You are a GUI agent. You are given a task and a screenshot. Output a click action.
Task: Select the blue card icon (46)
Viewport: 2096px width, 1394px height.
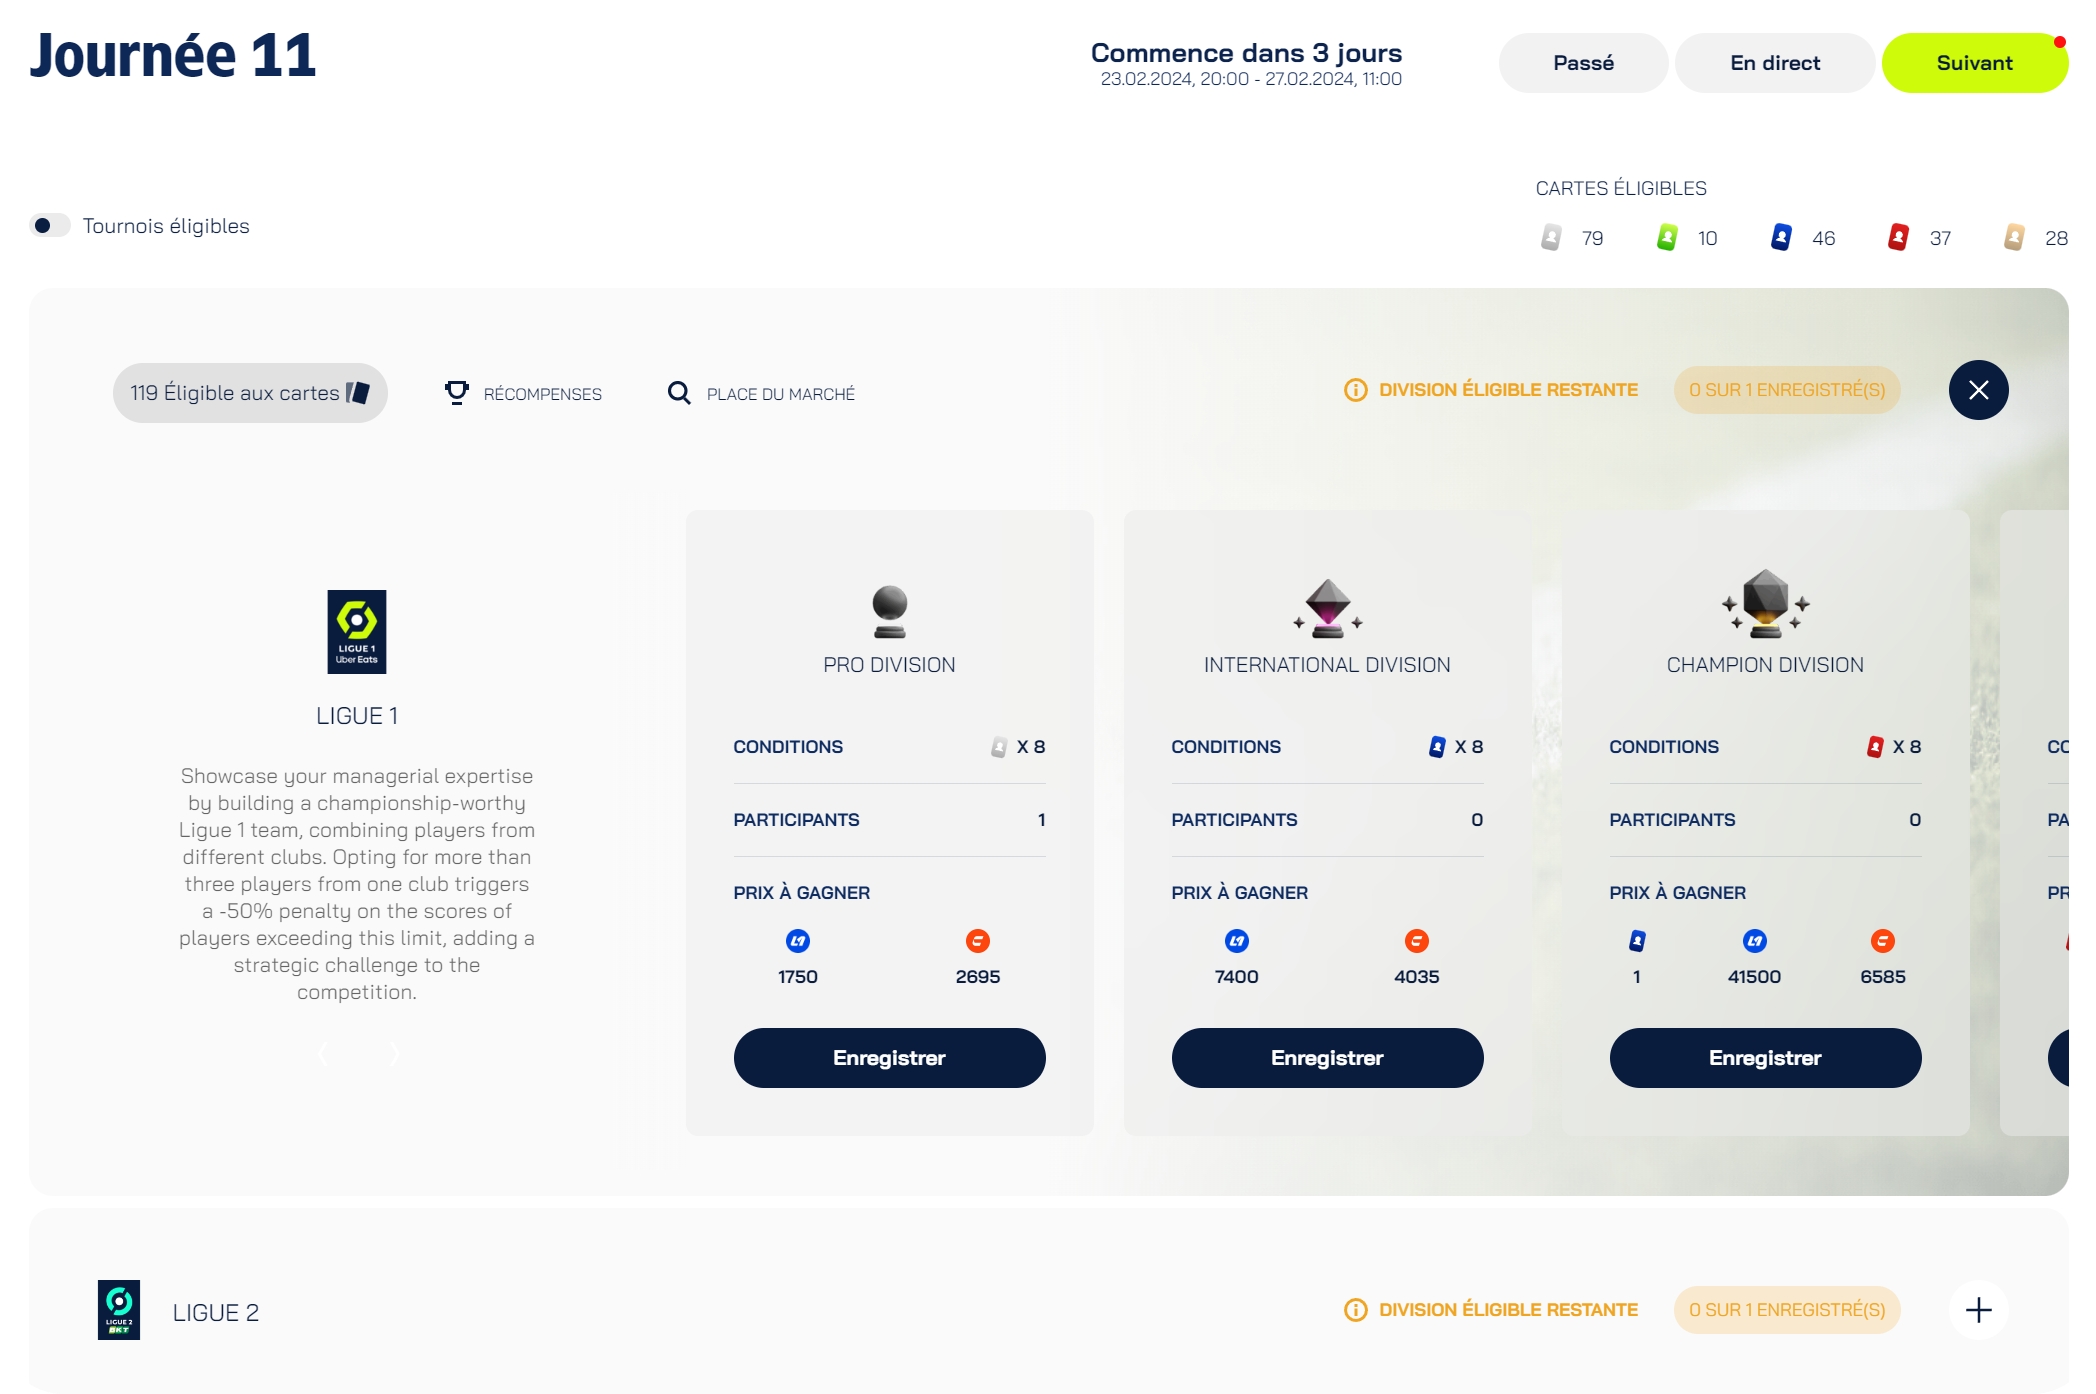pyautogui.click(x=1781, y=238)
